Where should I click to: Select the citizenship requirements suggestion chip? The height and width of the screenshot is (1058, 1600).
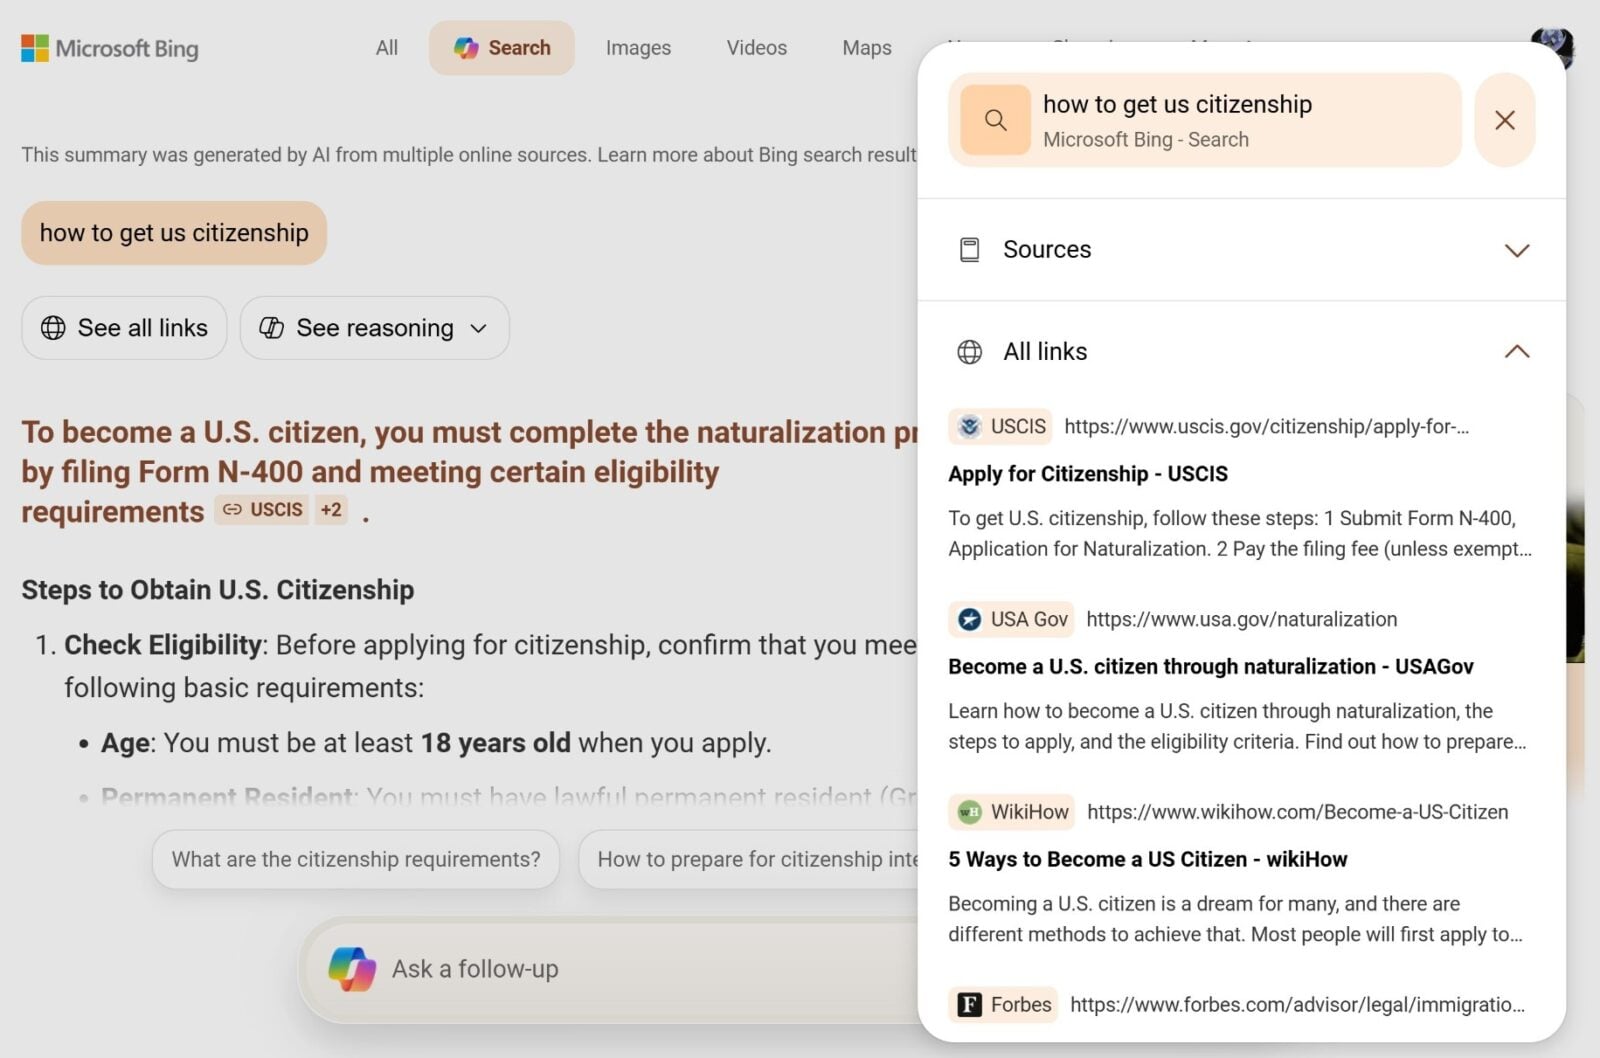point(355,860)
